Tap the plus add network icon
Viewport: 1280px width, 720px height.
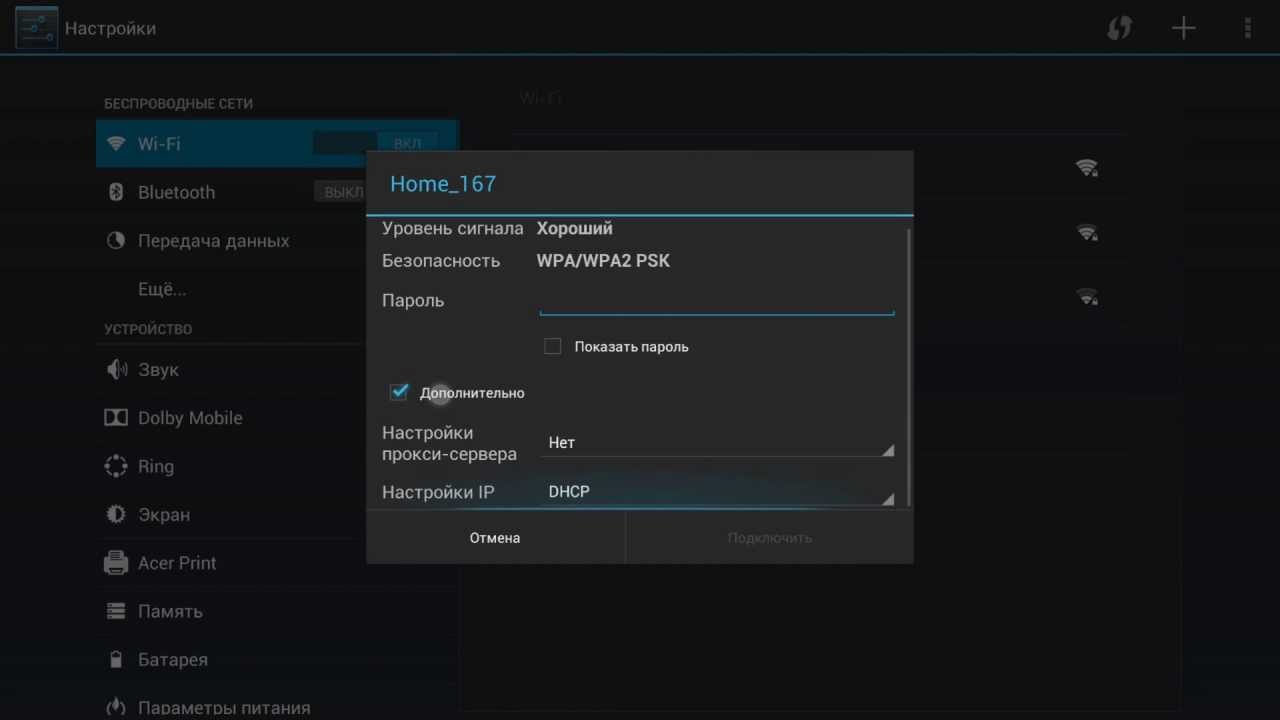(1183, 28)
